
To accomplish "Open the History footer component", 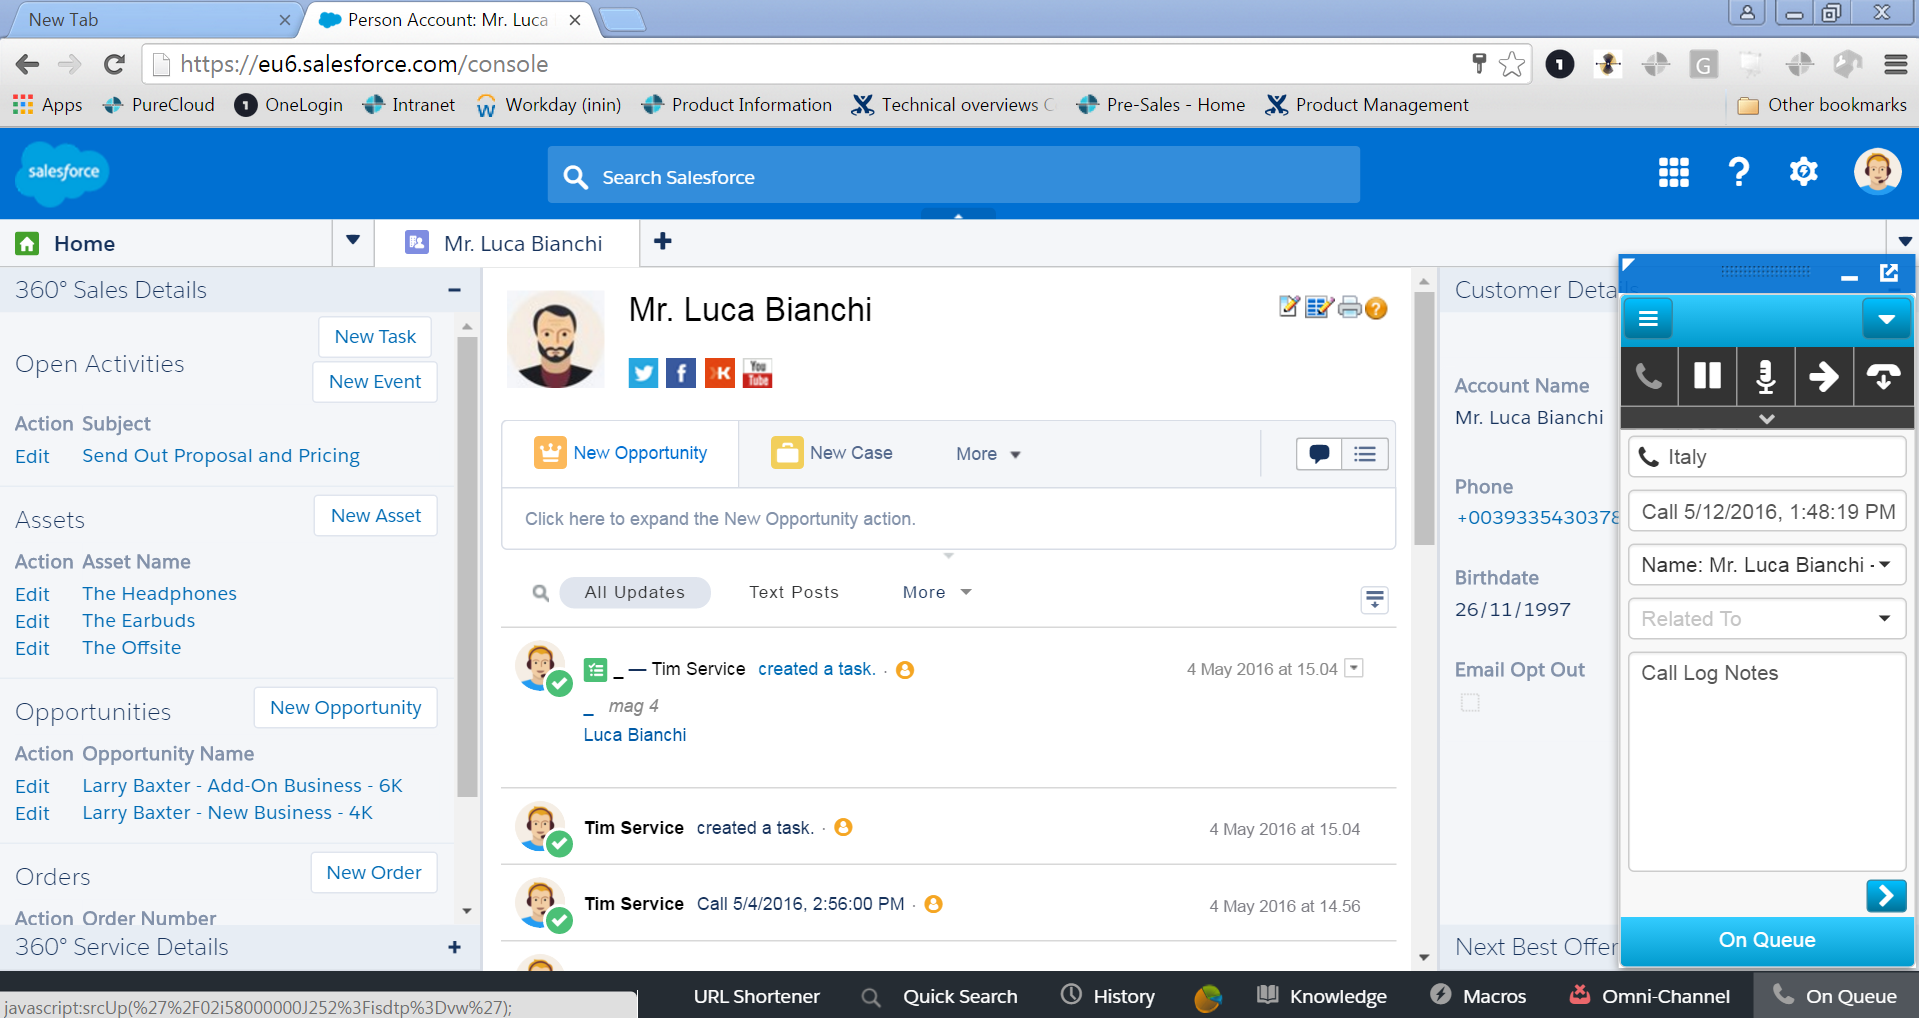I will 1108,996.
